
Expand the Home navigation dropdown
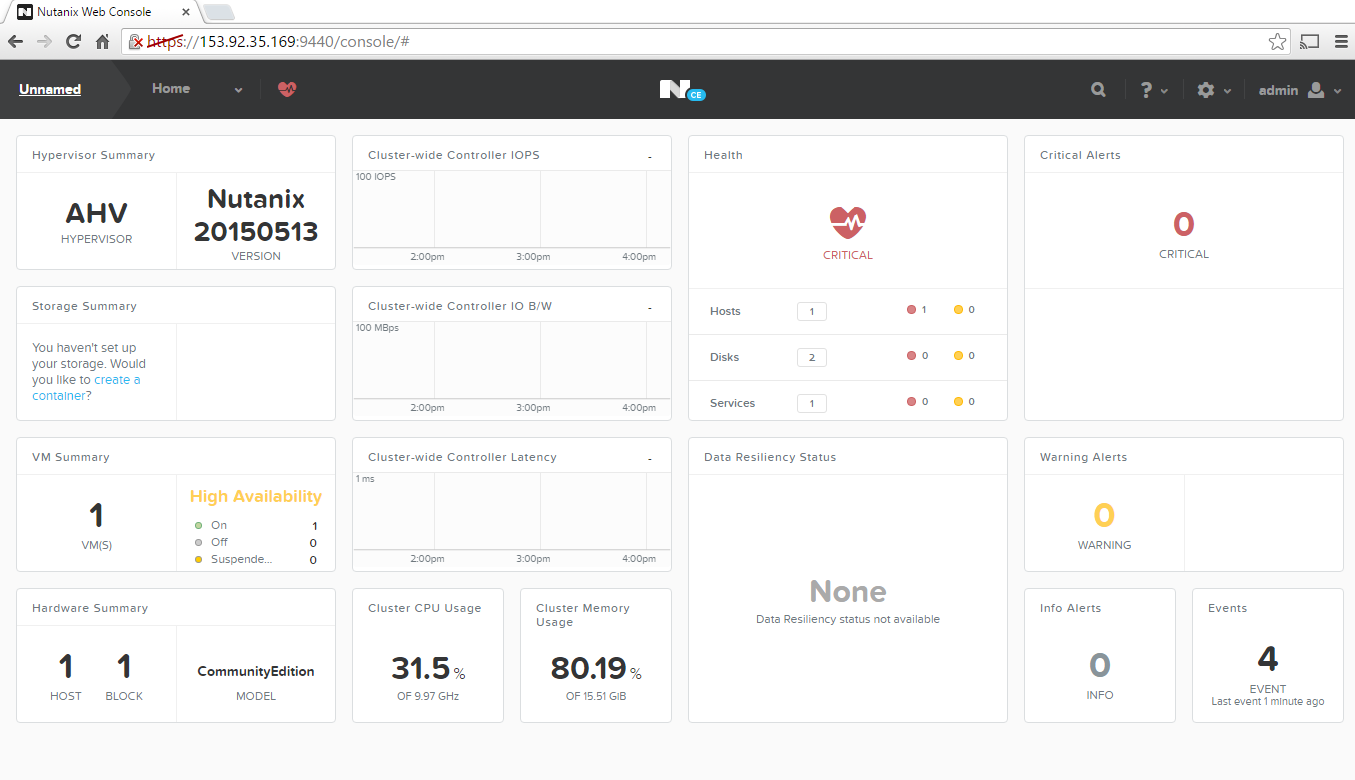pyautogui.click(x=238, y=89)
